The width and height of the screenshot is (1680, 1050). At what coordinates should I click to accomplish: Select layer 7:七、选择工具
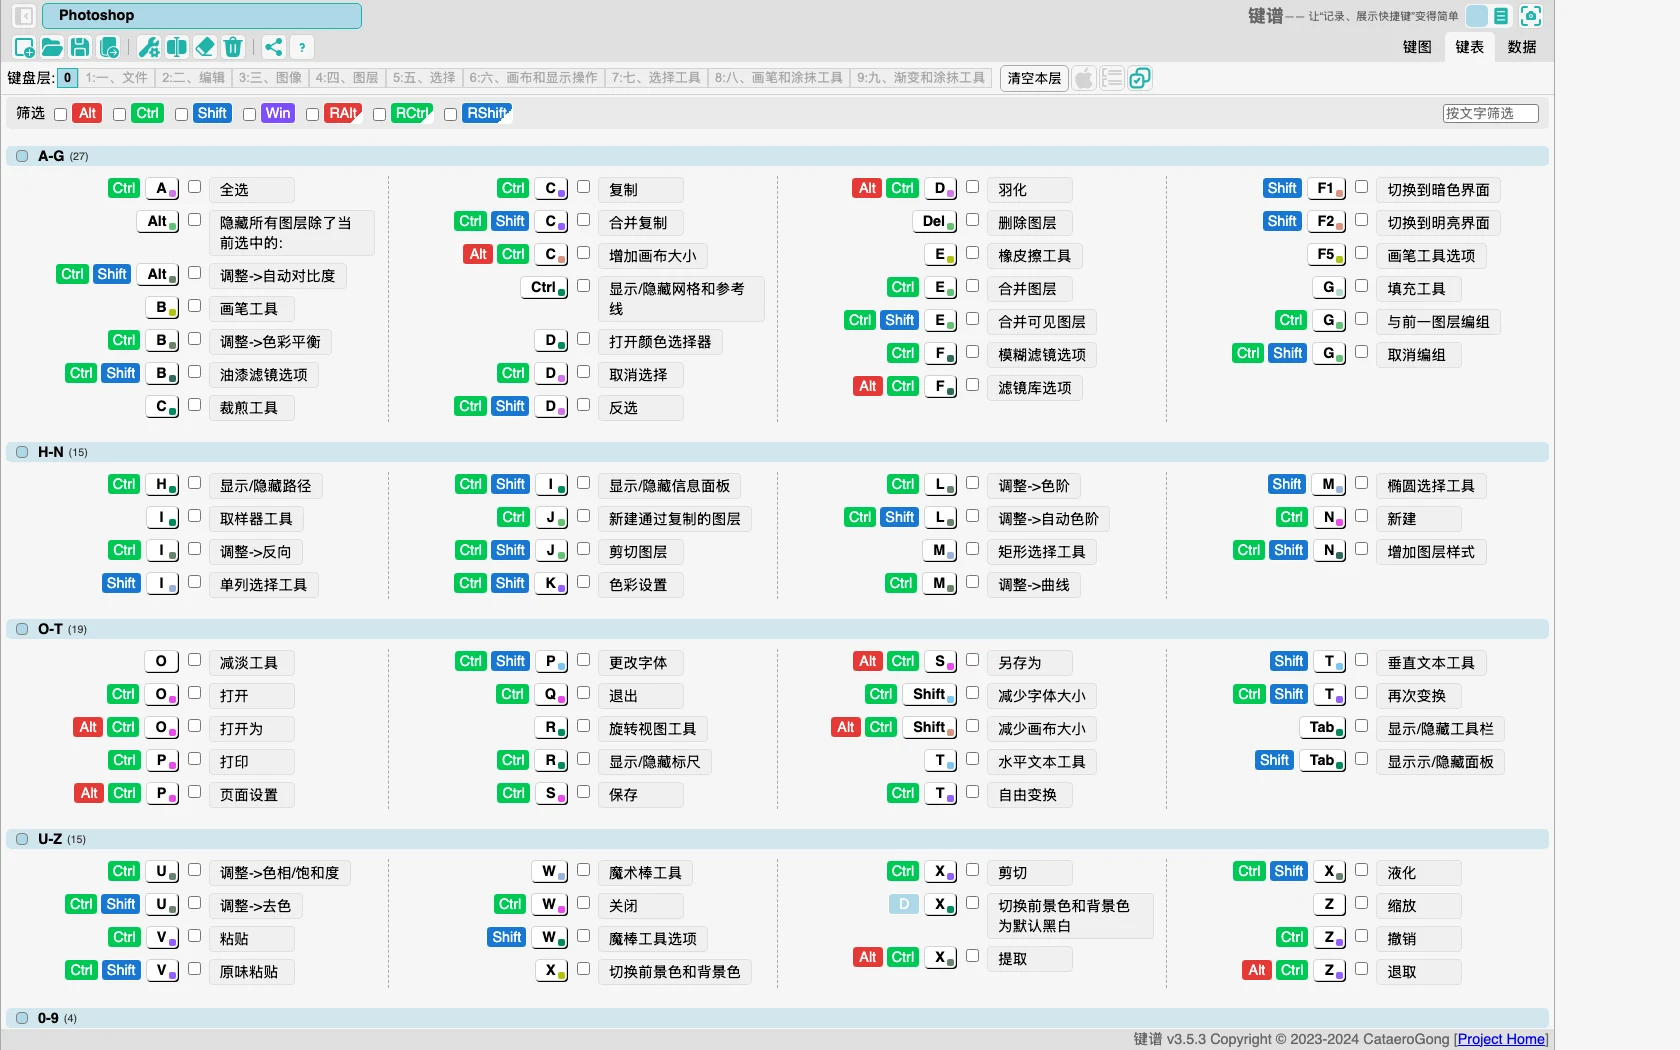(657, 78)
